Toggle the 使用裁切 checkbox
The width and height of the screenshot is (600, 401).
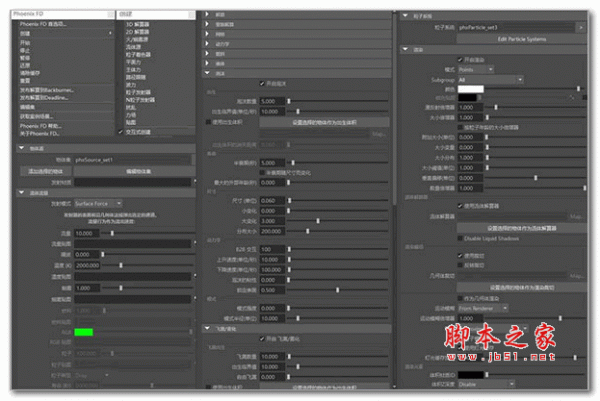click(x=460, y=255)
